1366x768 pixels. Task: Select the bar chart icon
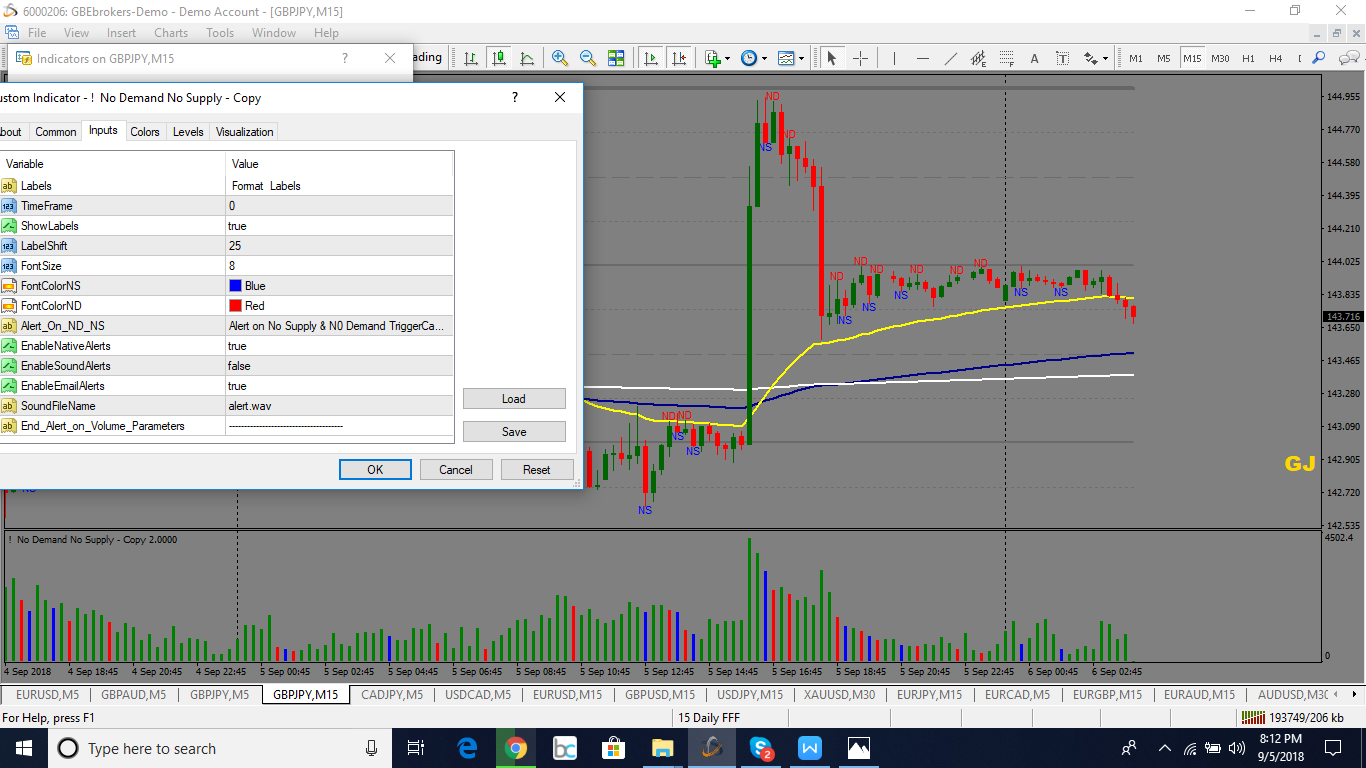click(x=470, y=58)
